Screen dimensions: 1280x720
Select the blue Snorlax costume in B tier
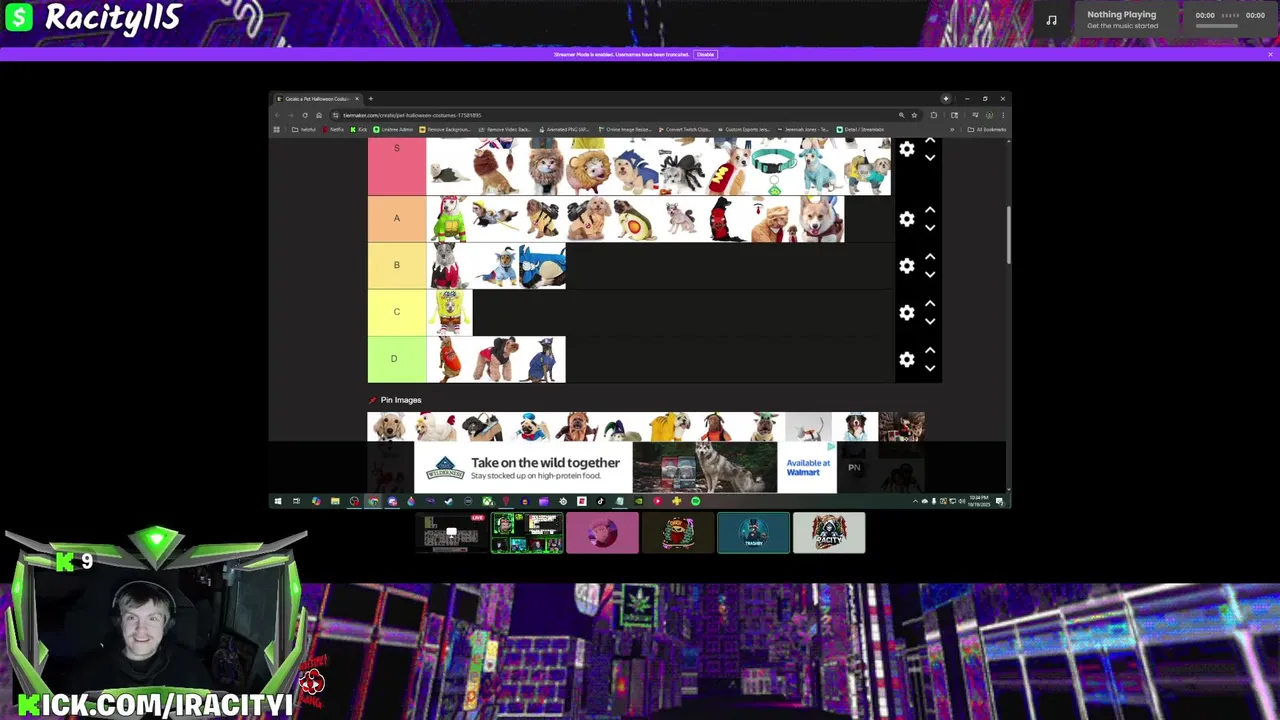[x=543, y=266]
